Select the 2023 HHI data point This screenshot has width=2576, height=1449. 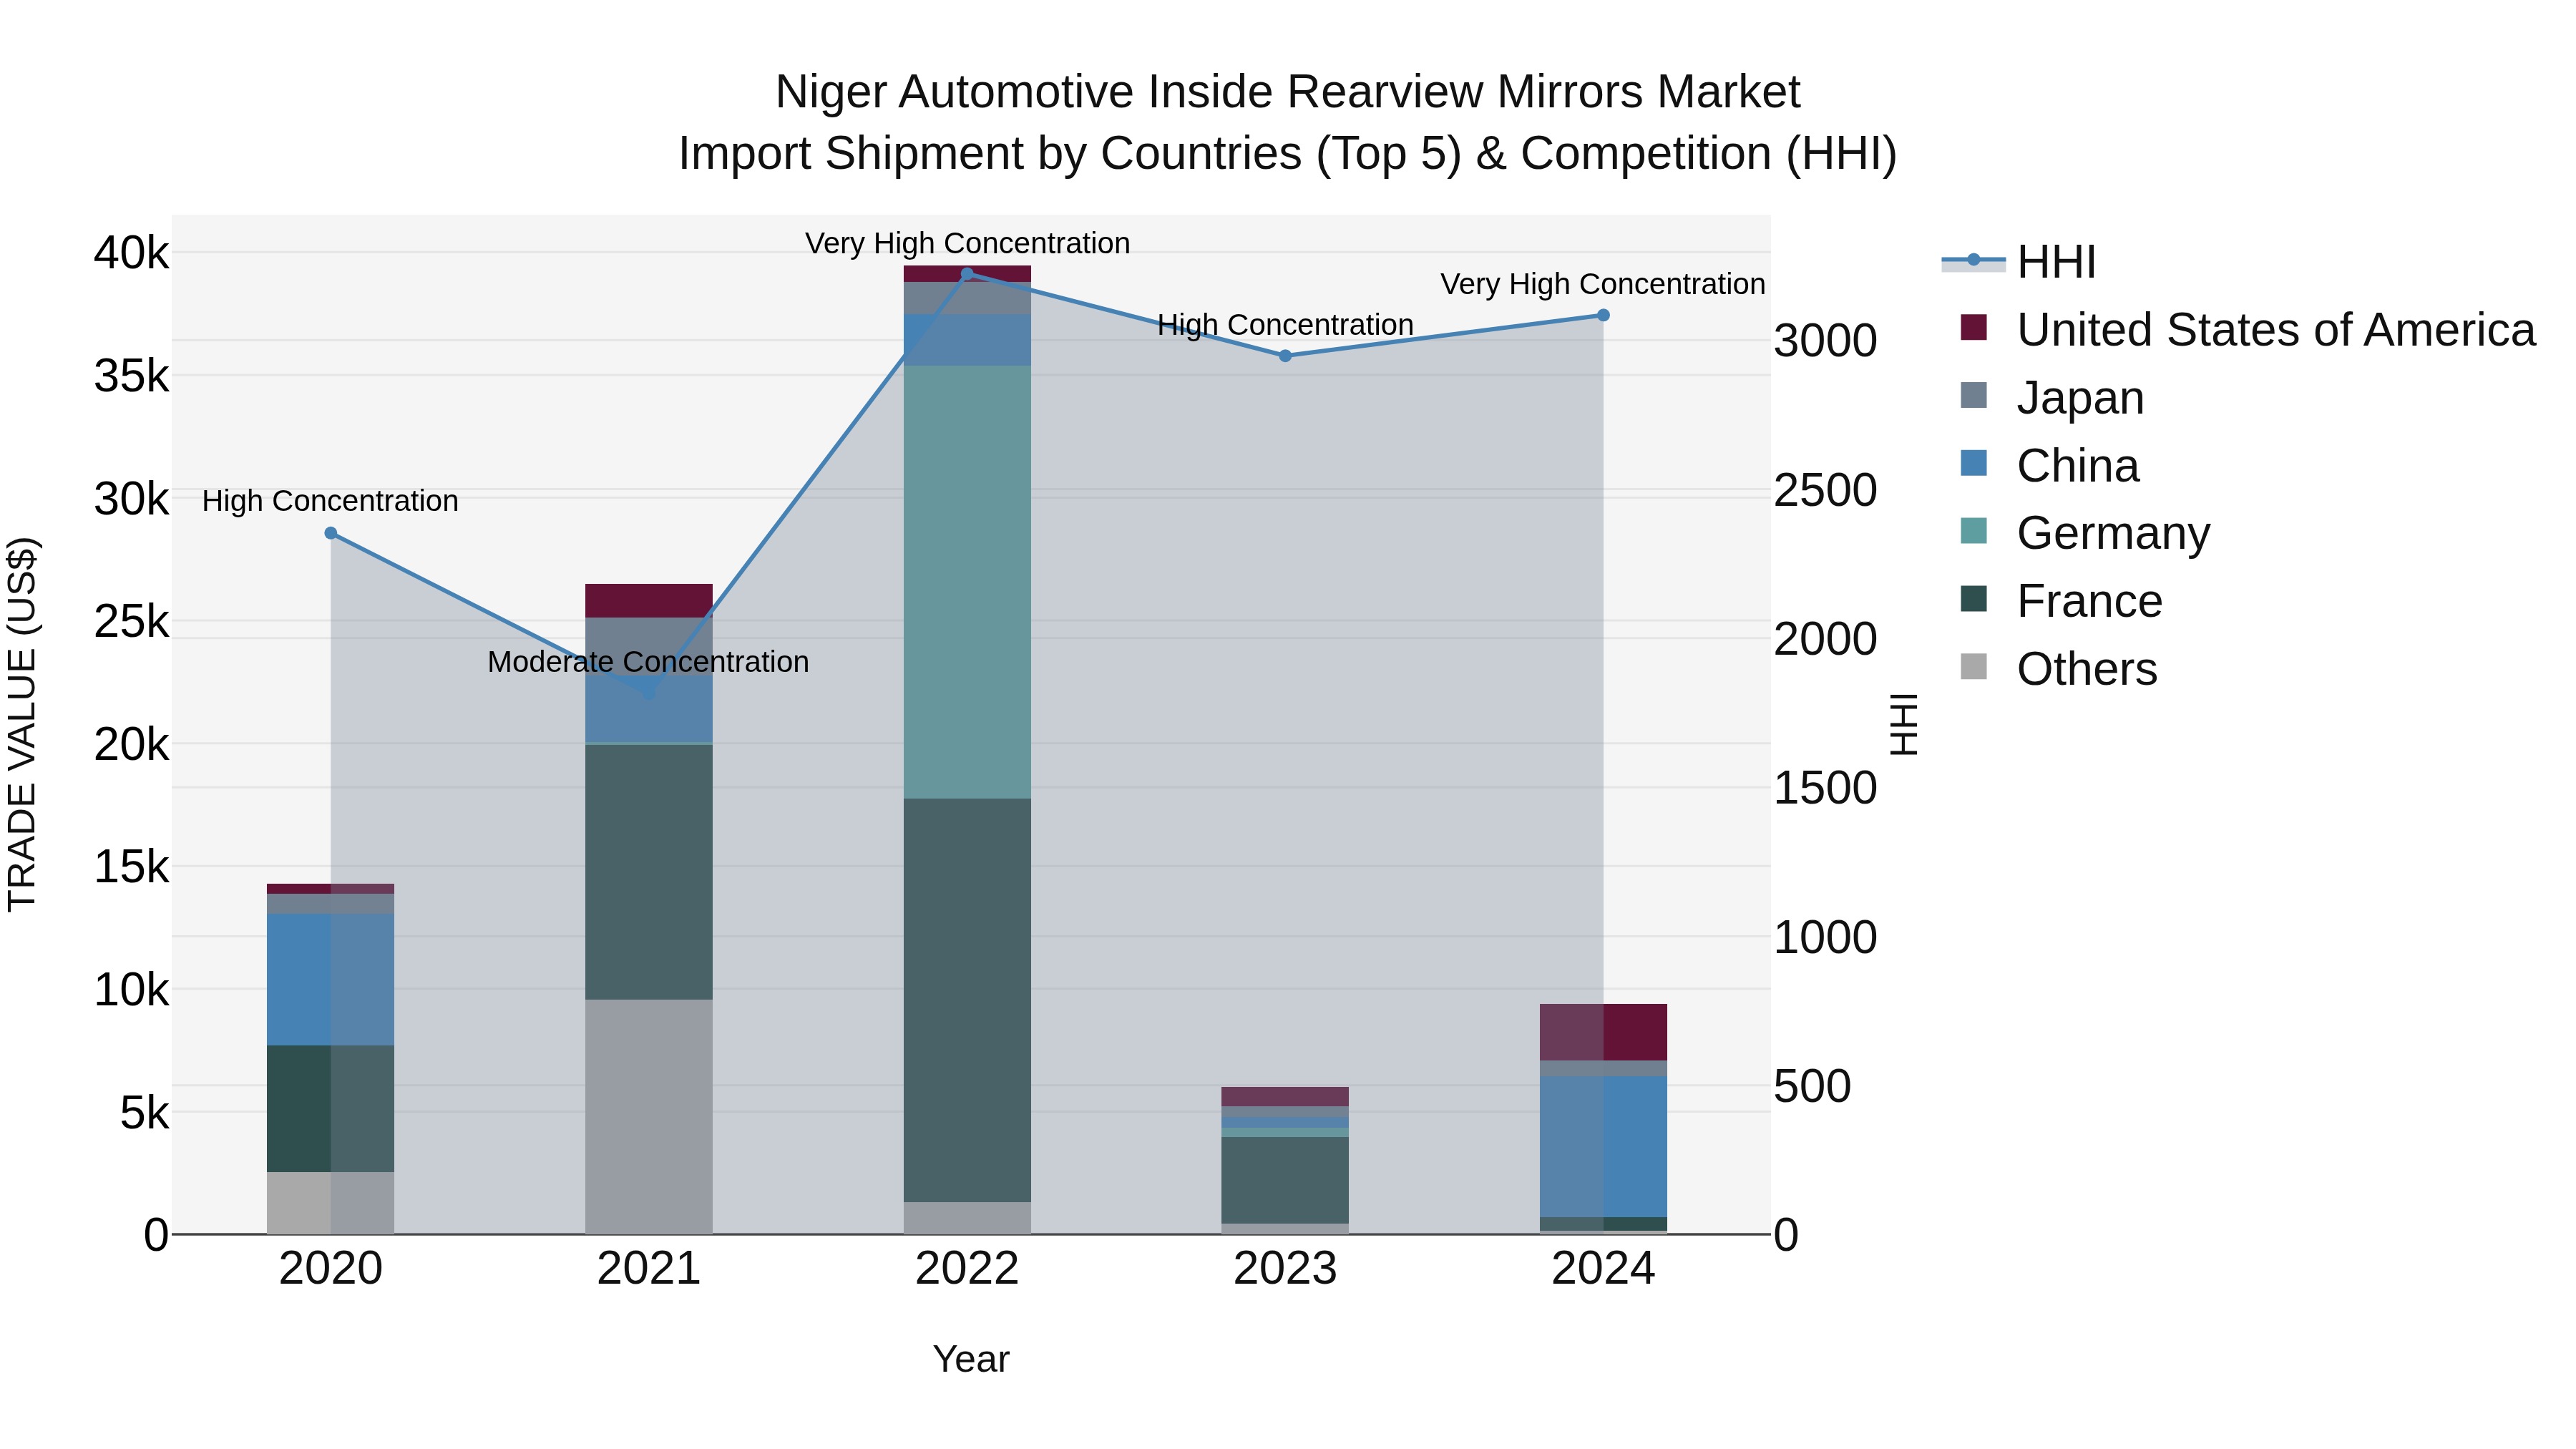tap(1285, 356)
